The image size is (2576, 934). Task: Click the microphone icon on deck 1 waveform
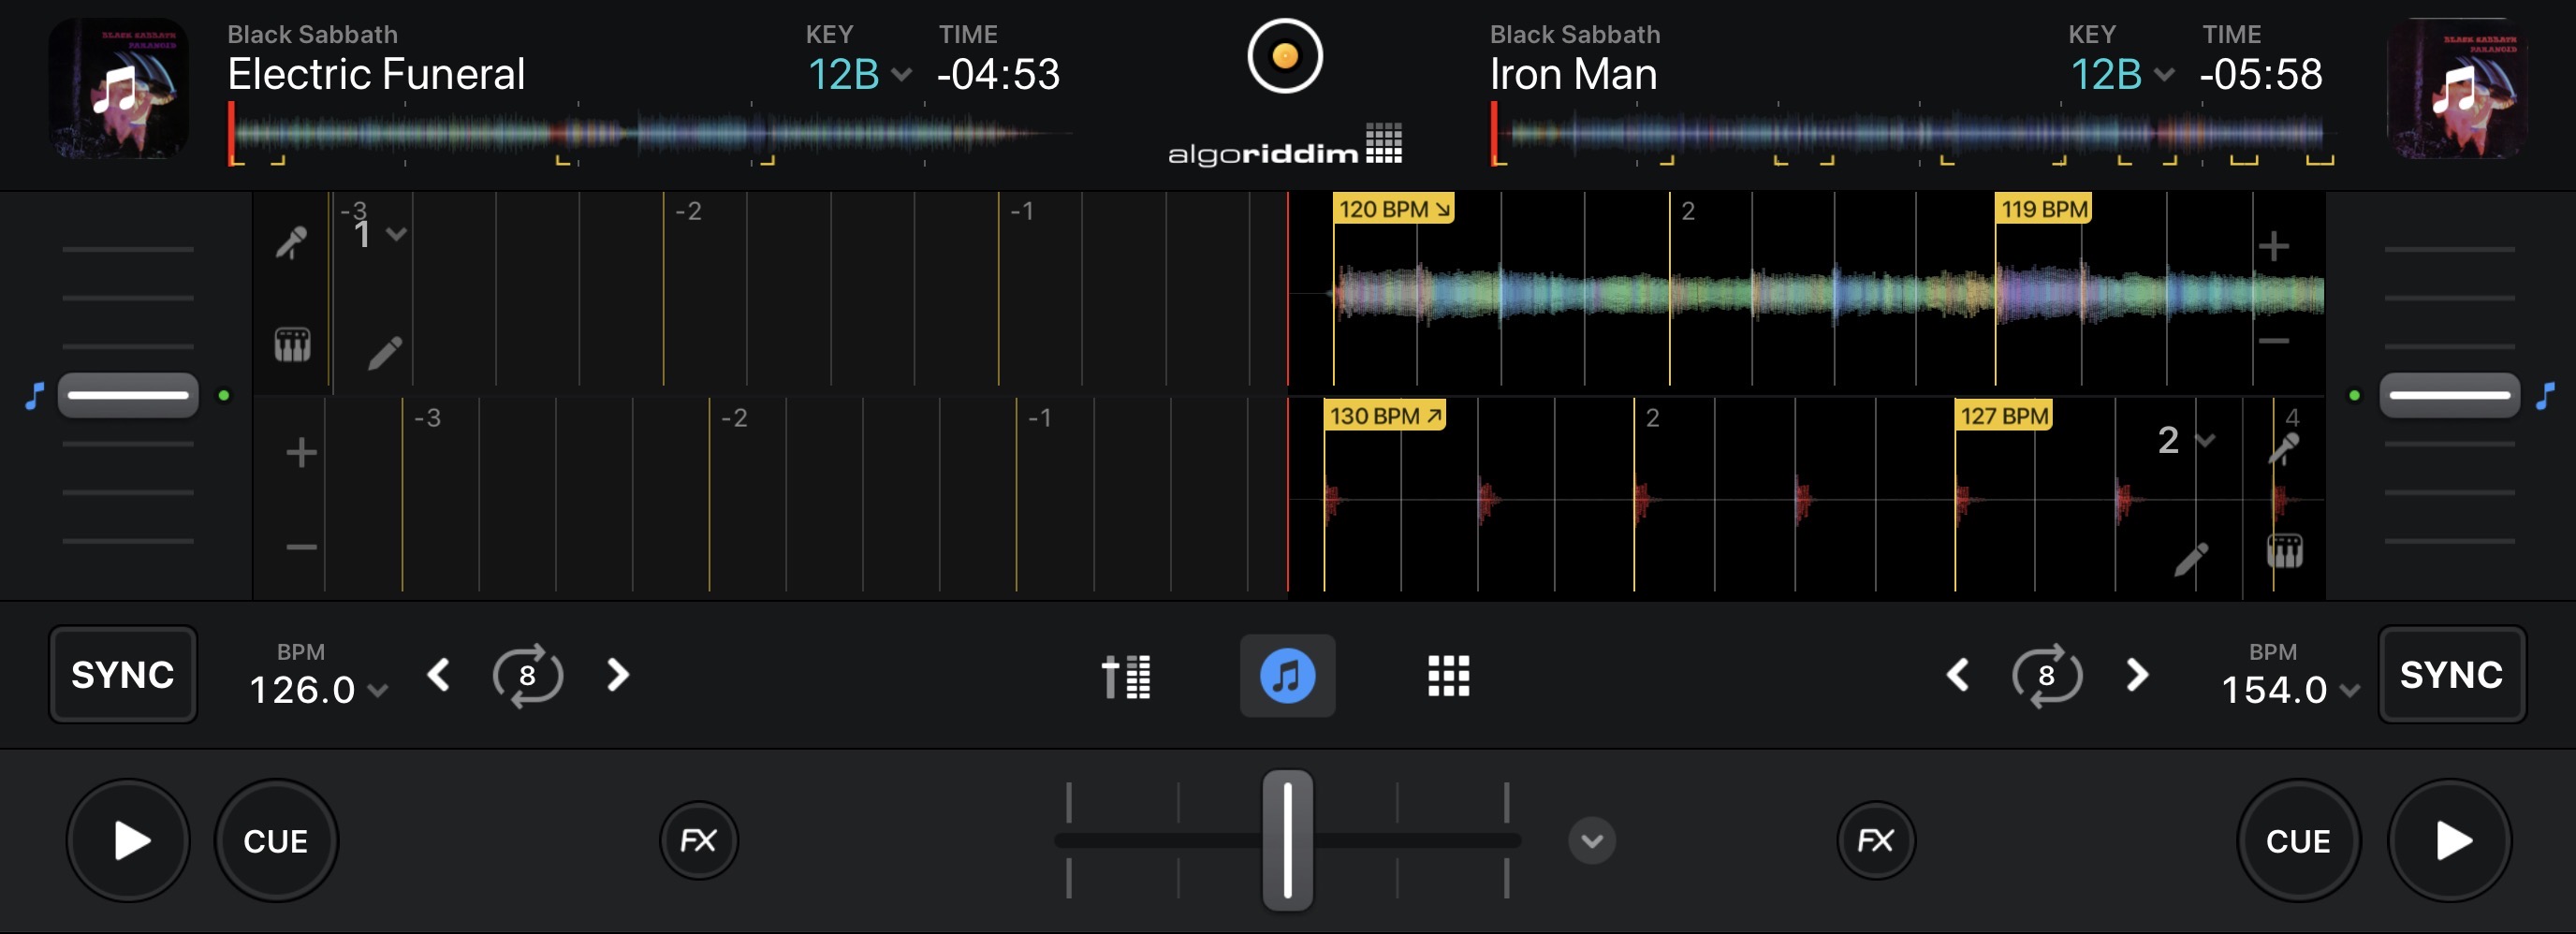click(x=291, y=243)
